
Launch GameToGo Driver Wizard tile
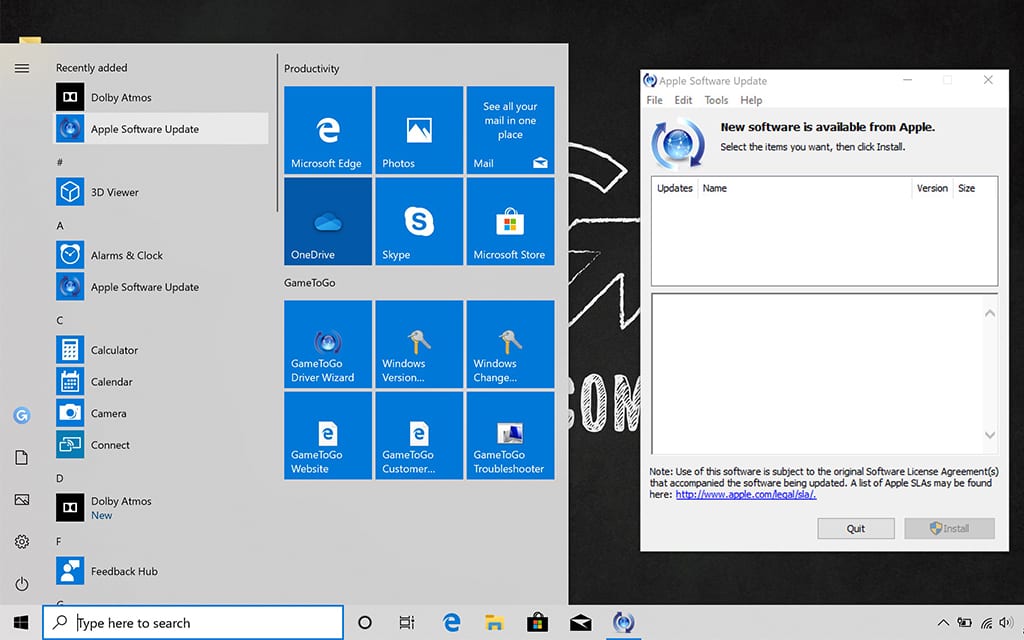pyautogui.click(x=328, y=344)
